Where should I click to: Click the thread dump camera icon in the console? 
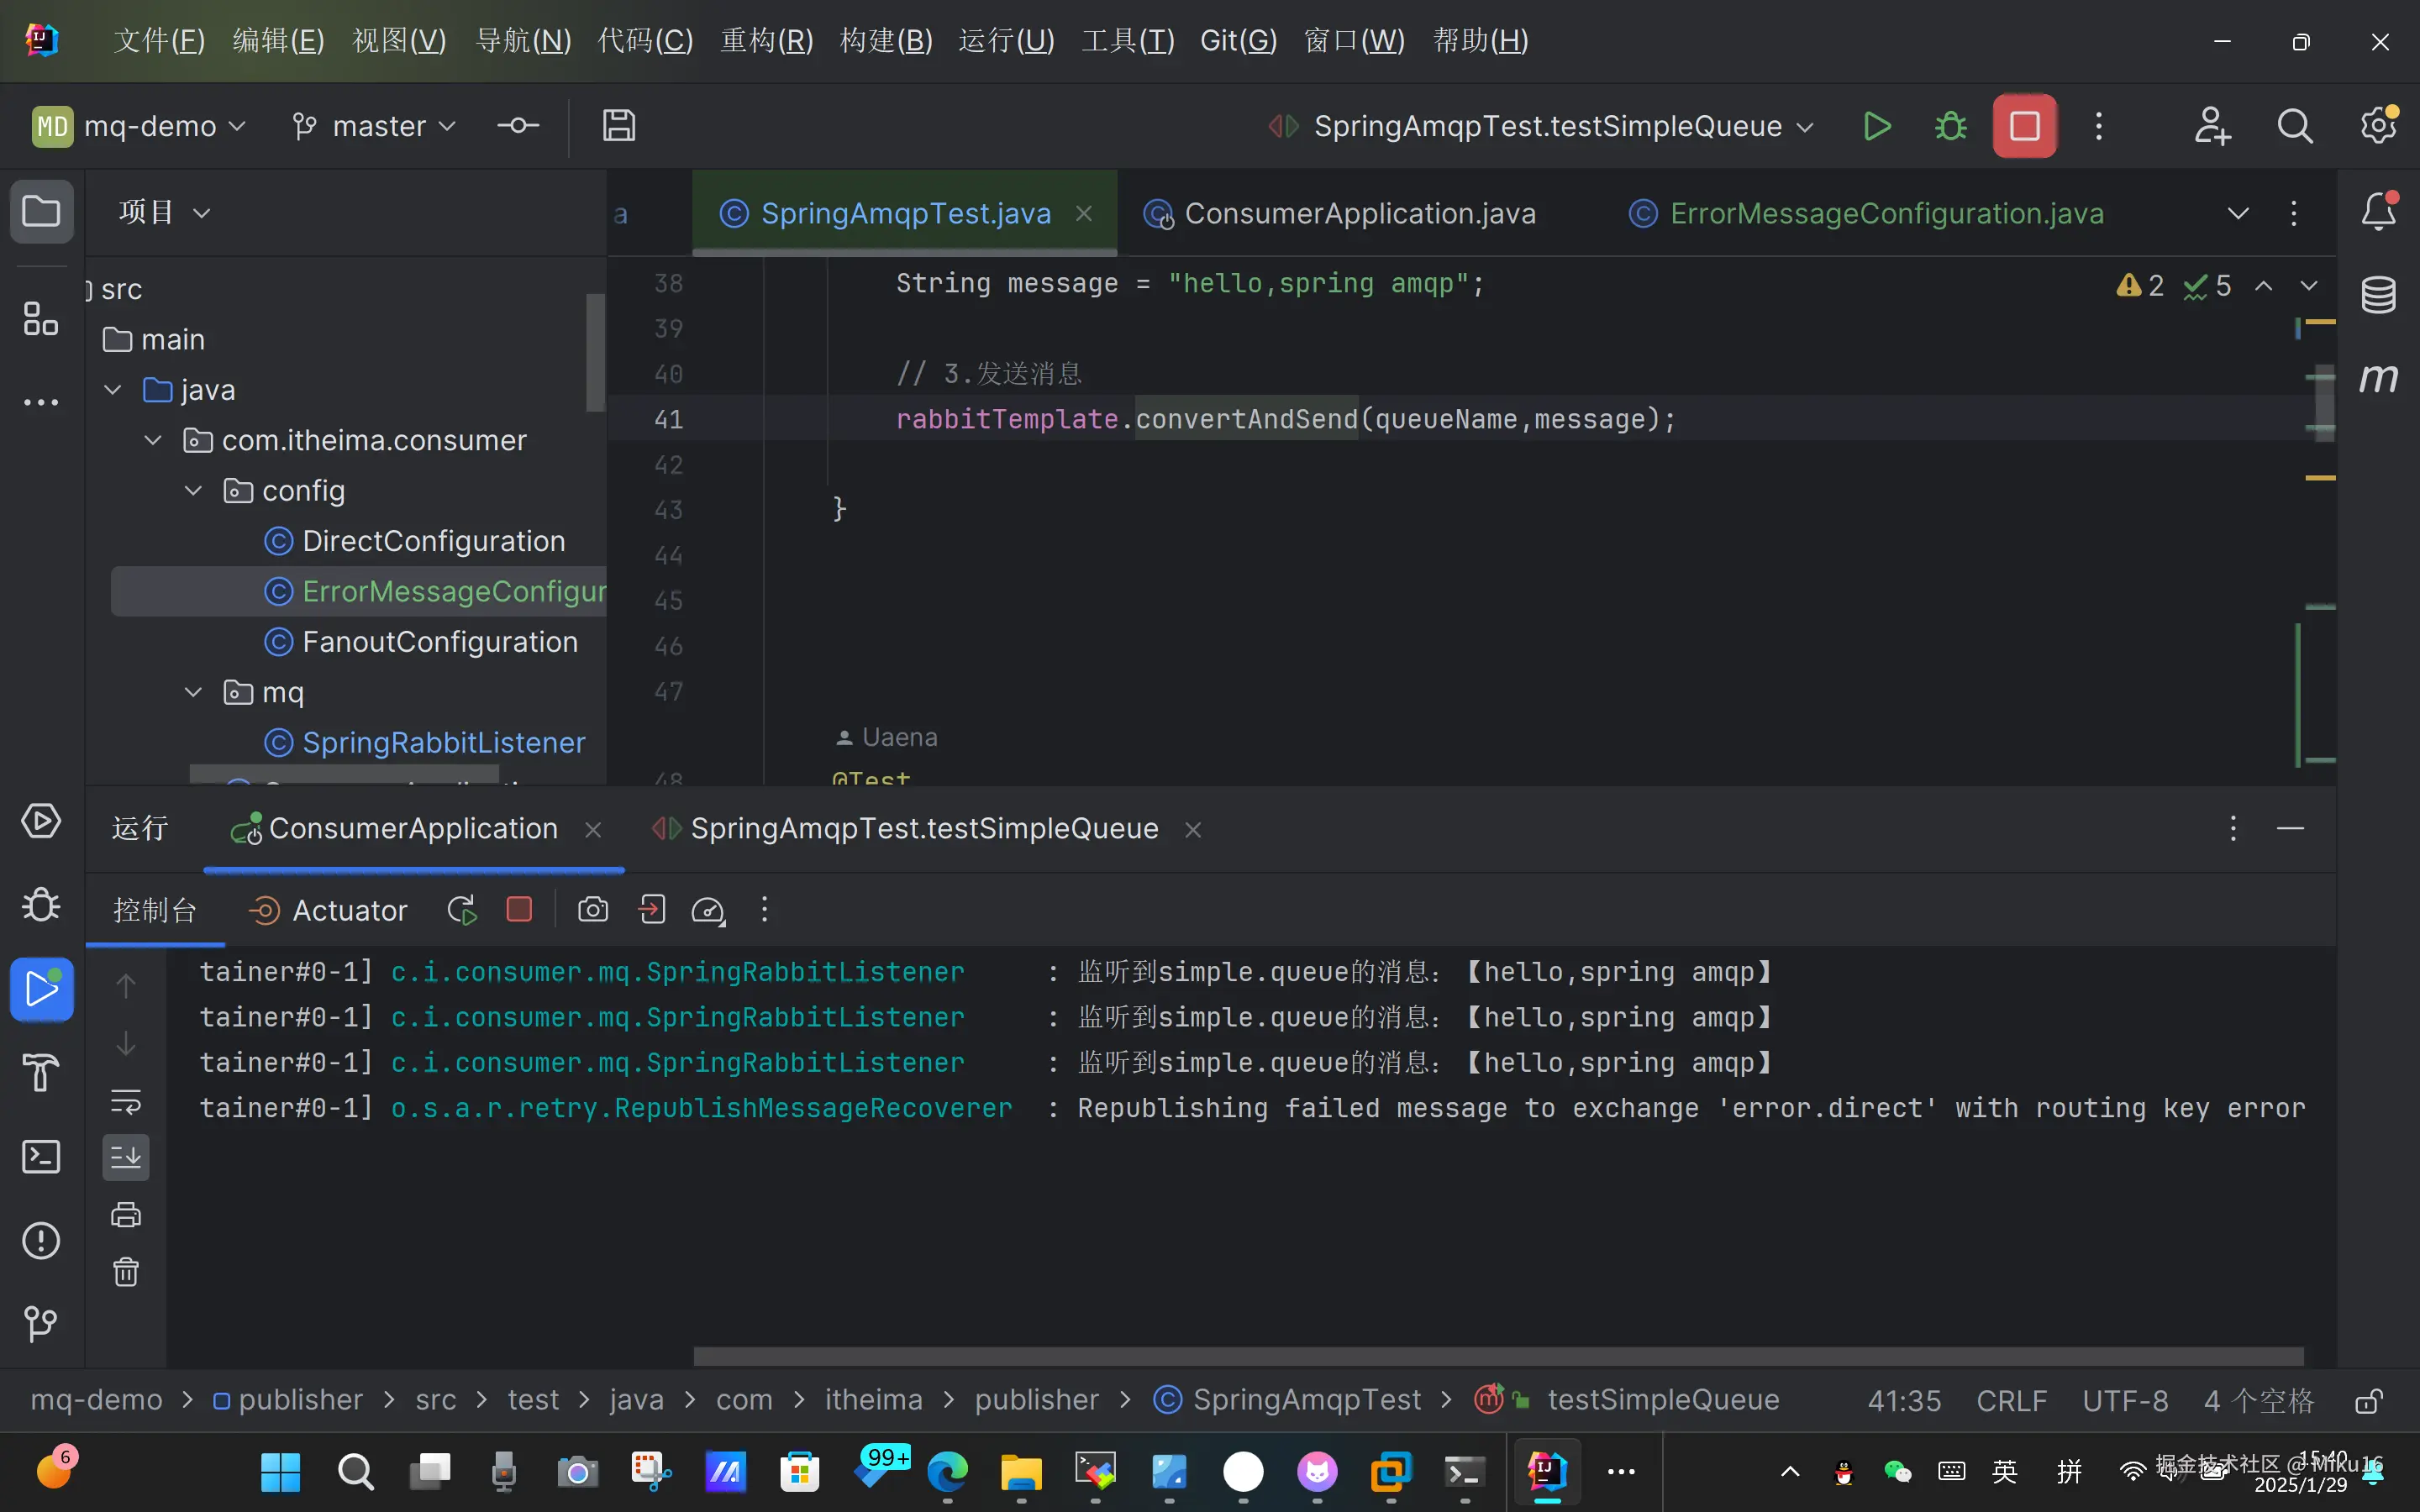[x=592, y=910]
